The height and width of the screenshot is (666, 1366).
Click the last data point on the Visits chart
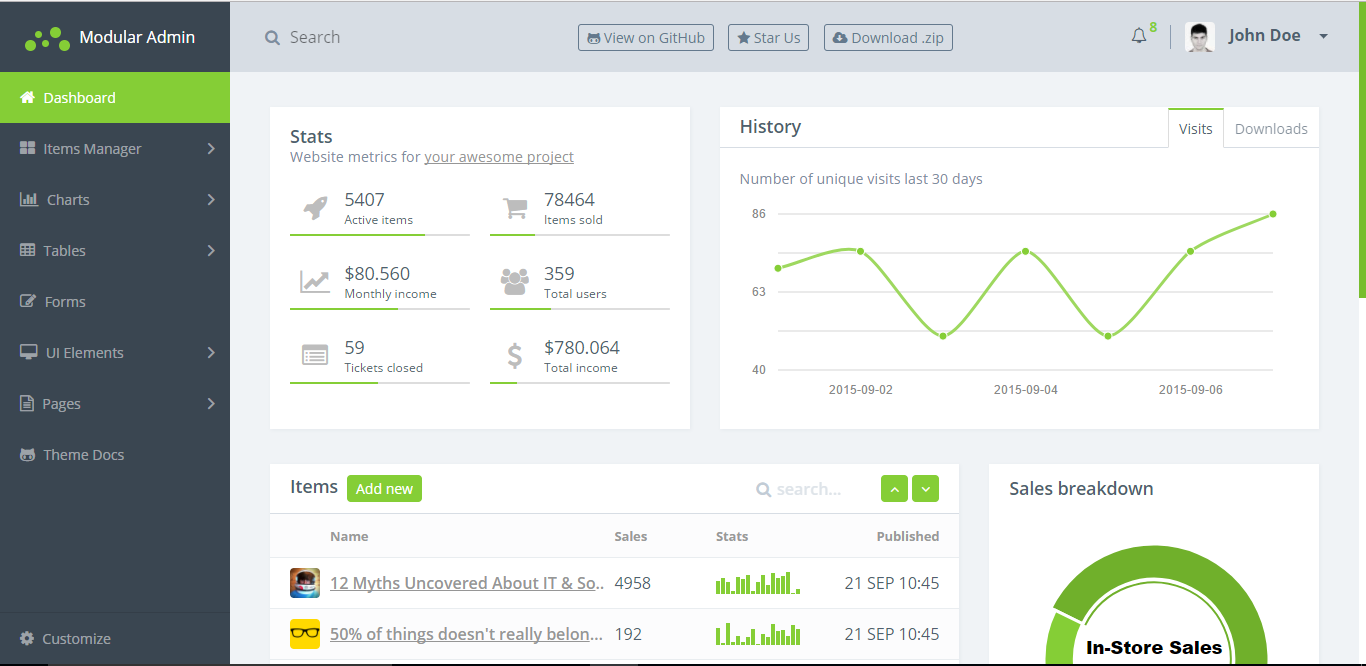(1273, 214)
